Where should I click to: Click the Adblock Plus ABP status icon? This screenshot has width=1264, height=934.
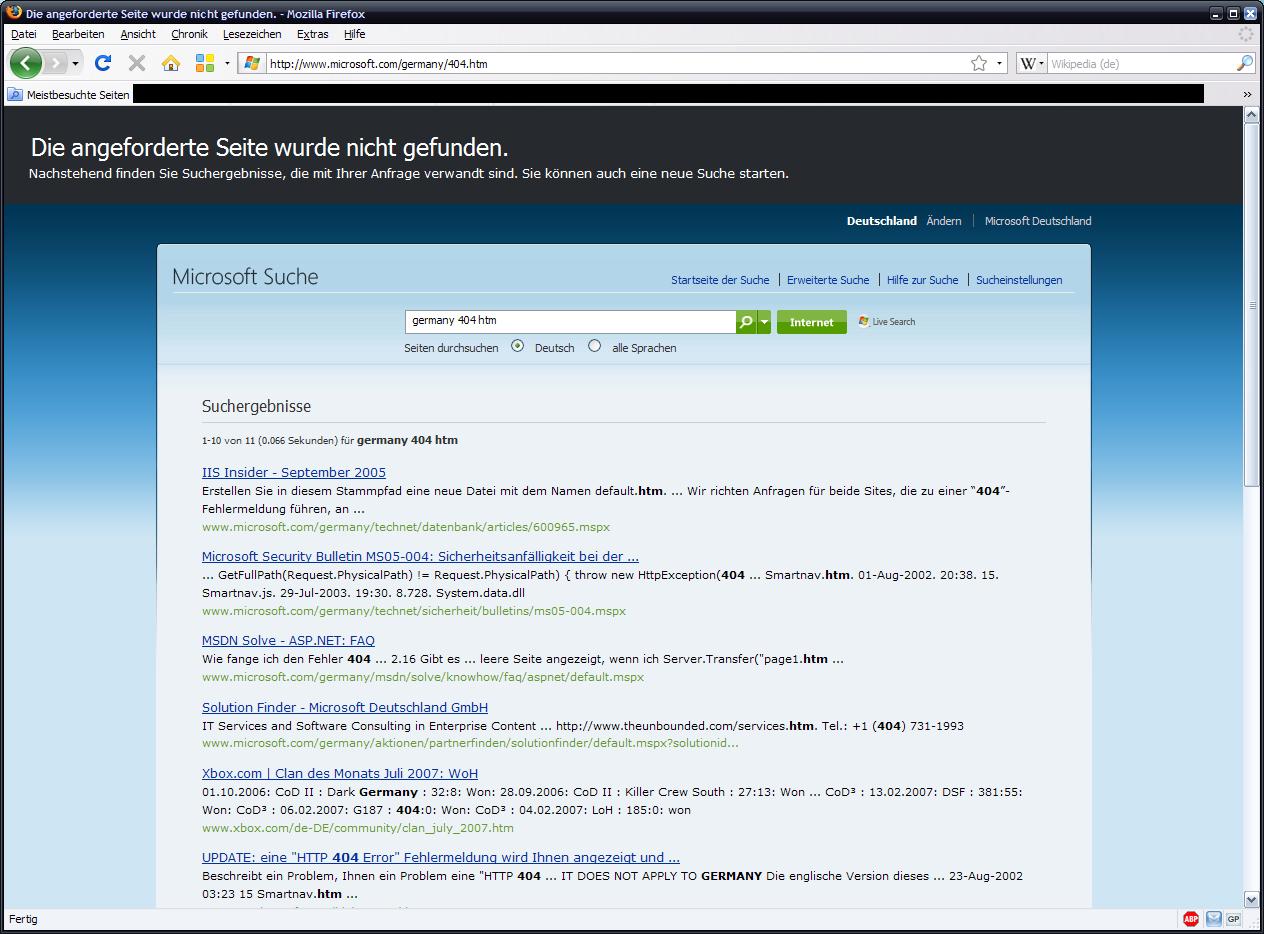(1191, 919)
